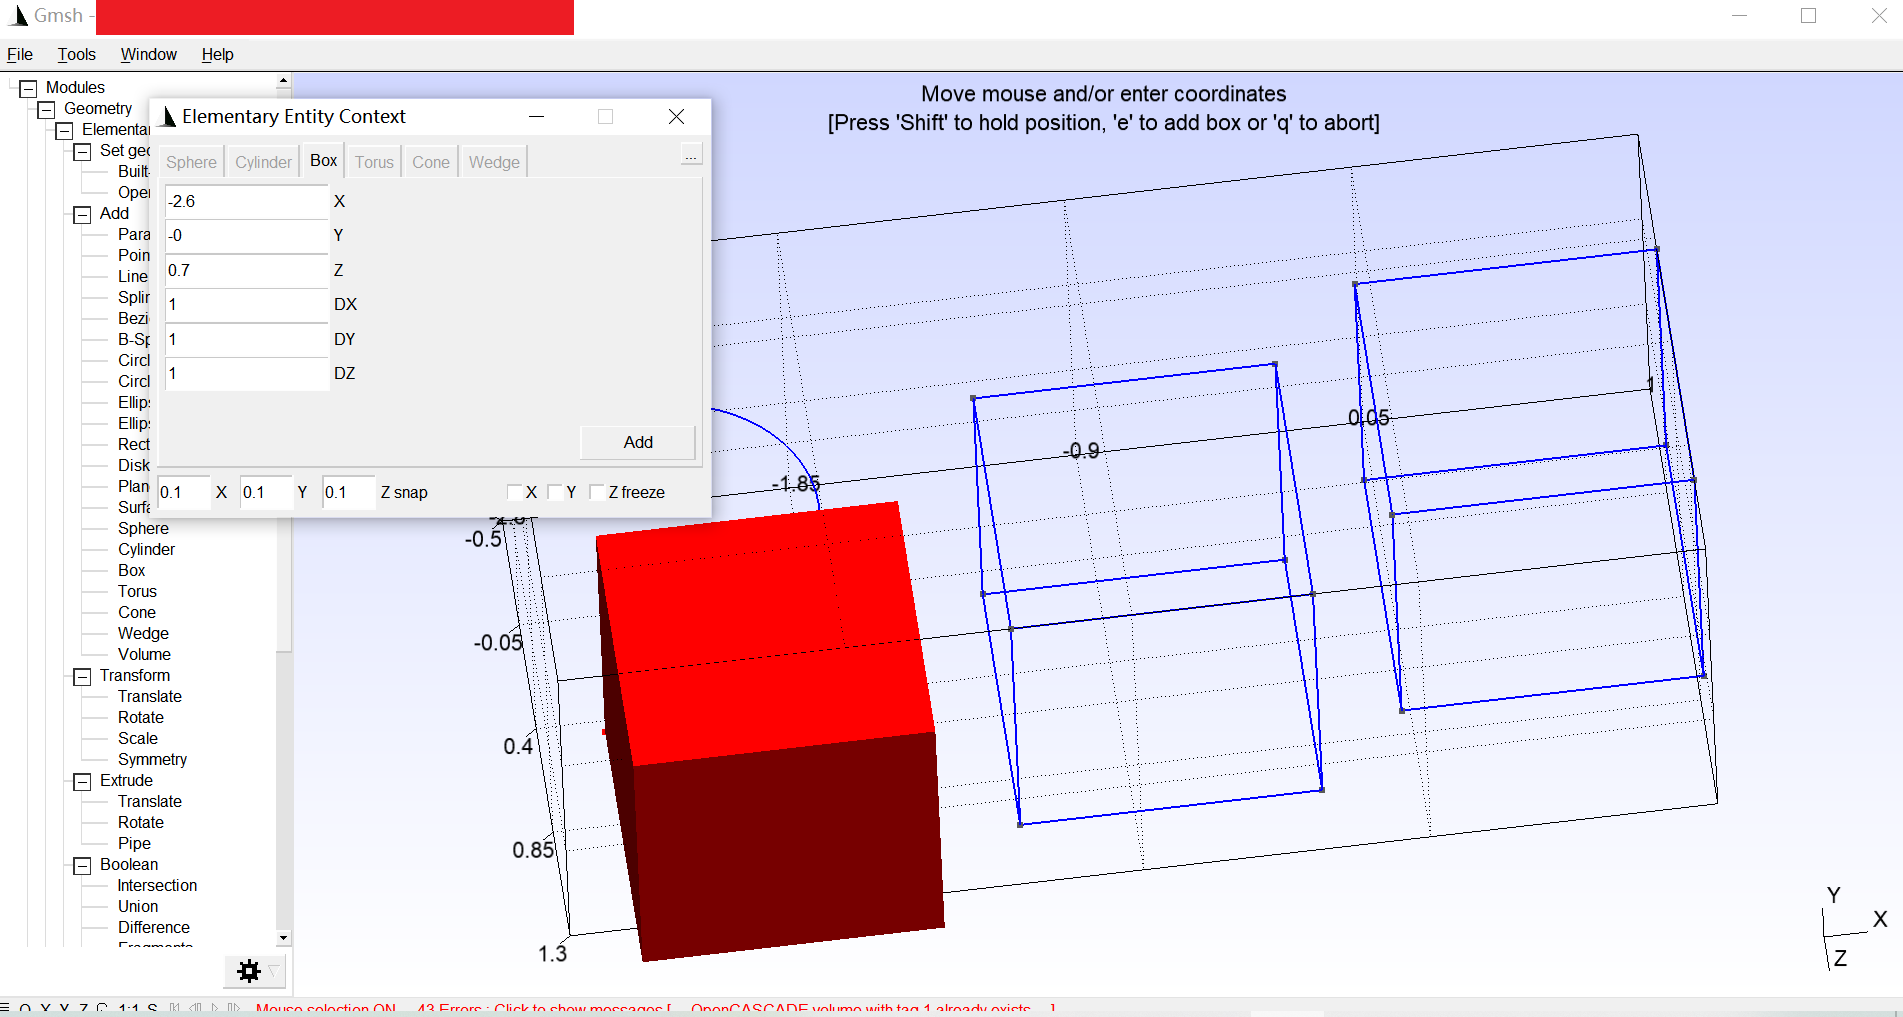Viewport: 1903px width, 1017px height.
Task: Switch to the Sphere tab
Action: [191, 162]
